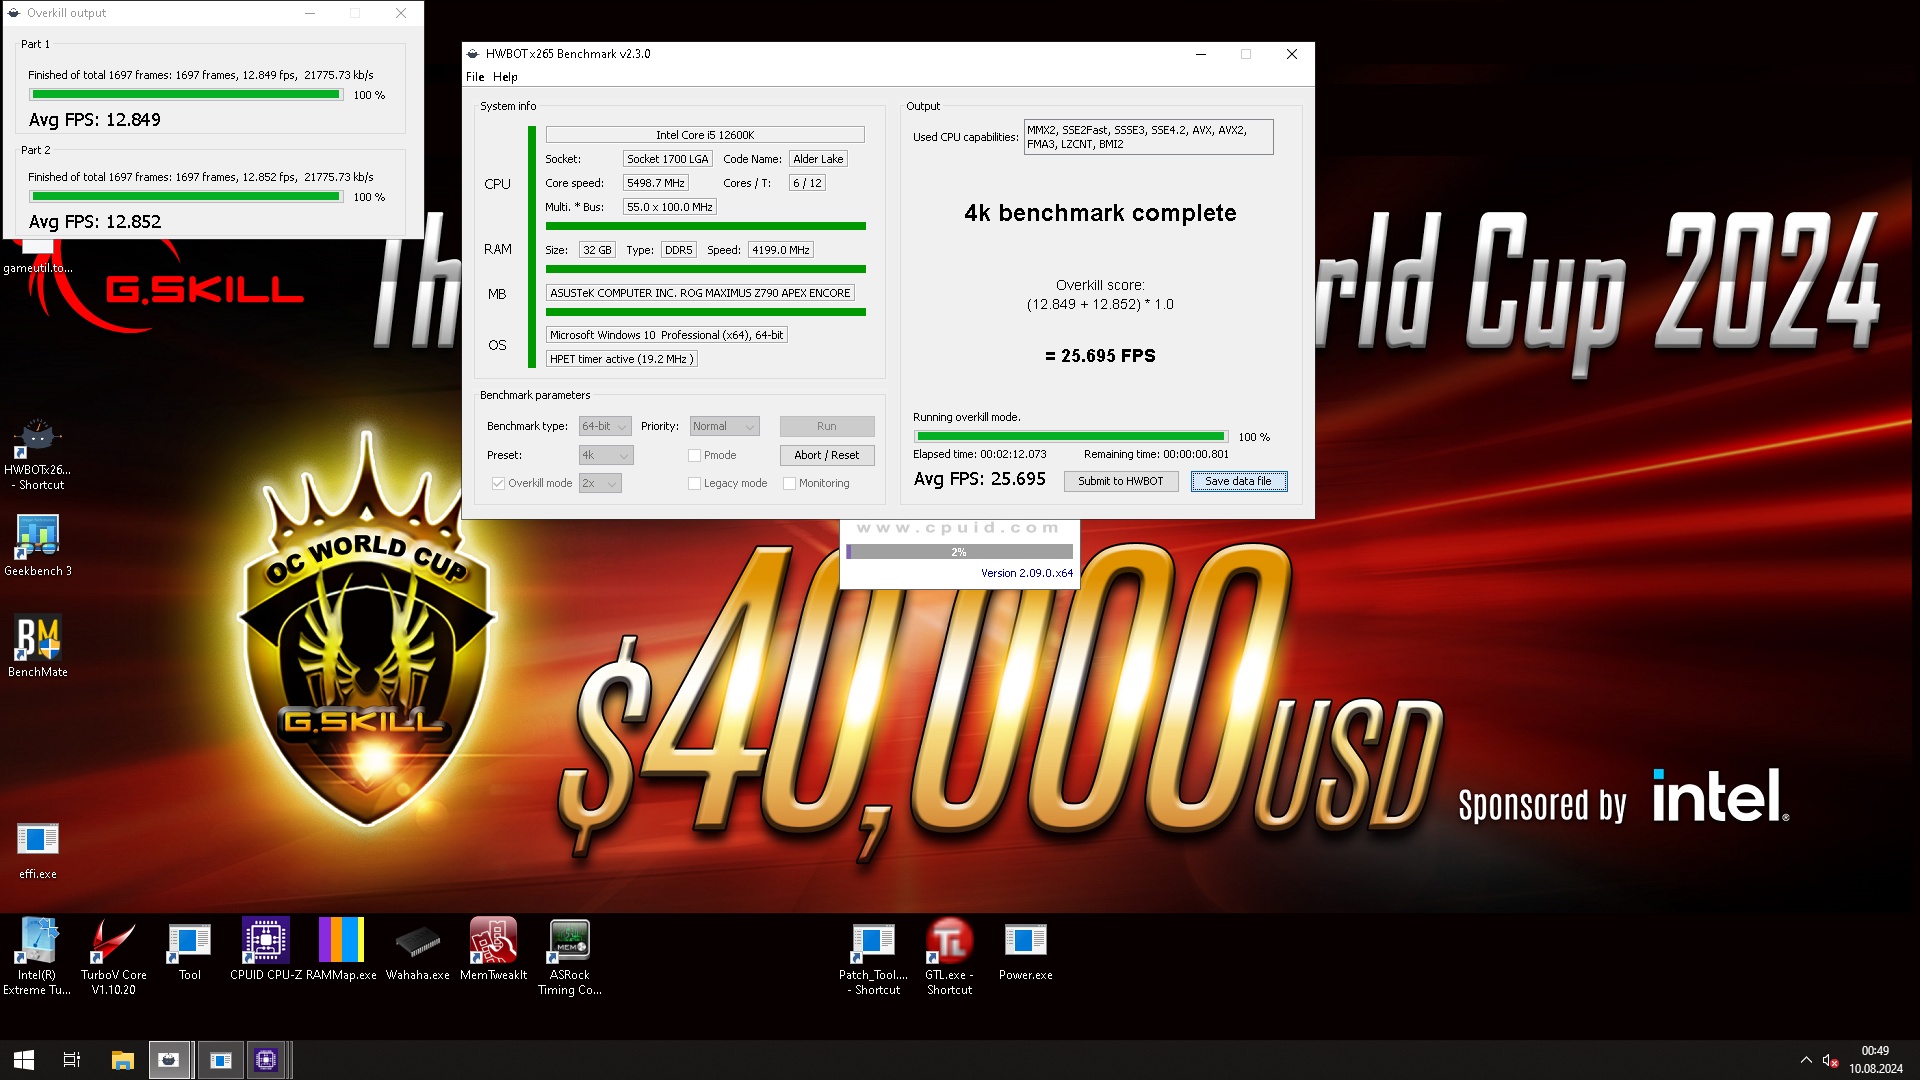
Task: Open the taskbar clock and date
Action: coord(1876,1060)
